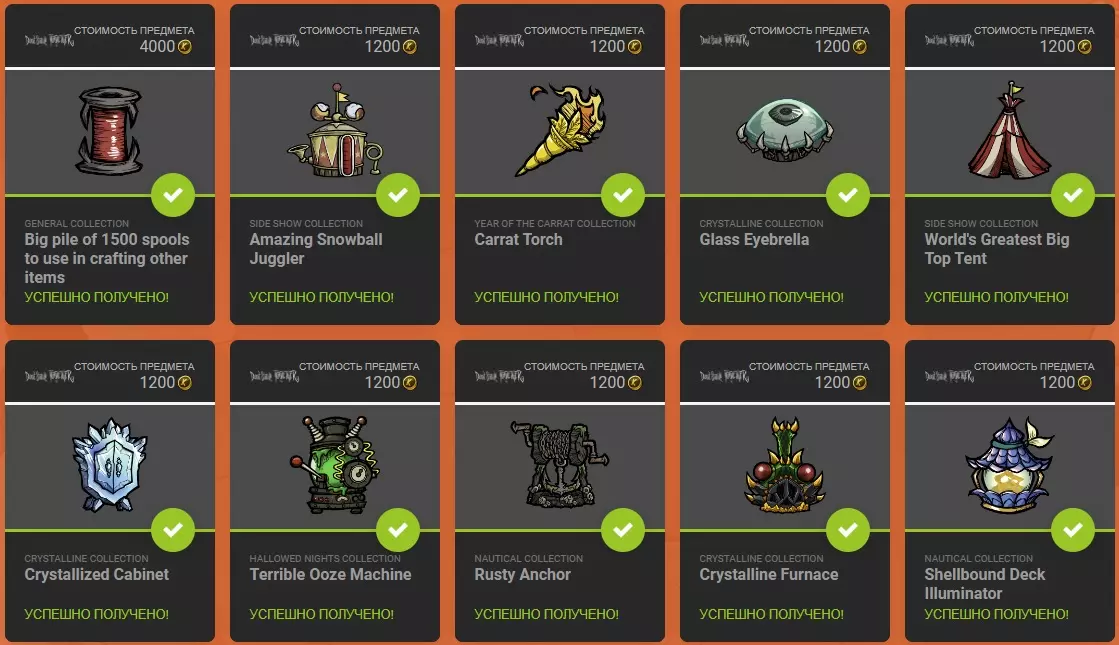This screenshot has width=1119, height=645.
Task: Open the Rusty Anchor item image
Action: [560, 465]
